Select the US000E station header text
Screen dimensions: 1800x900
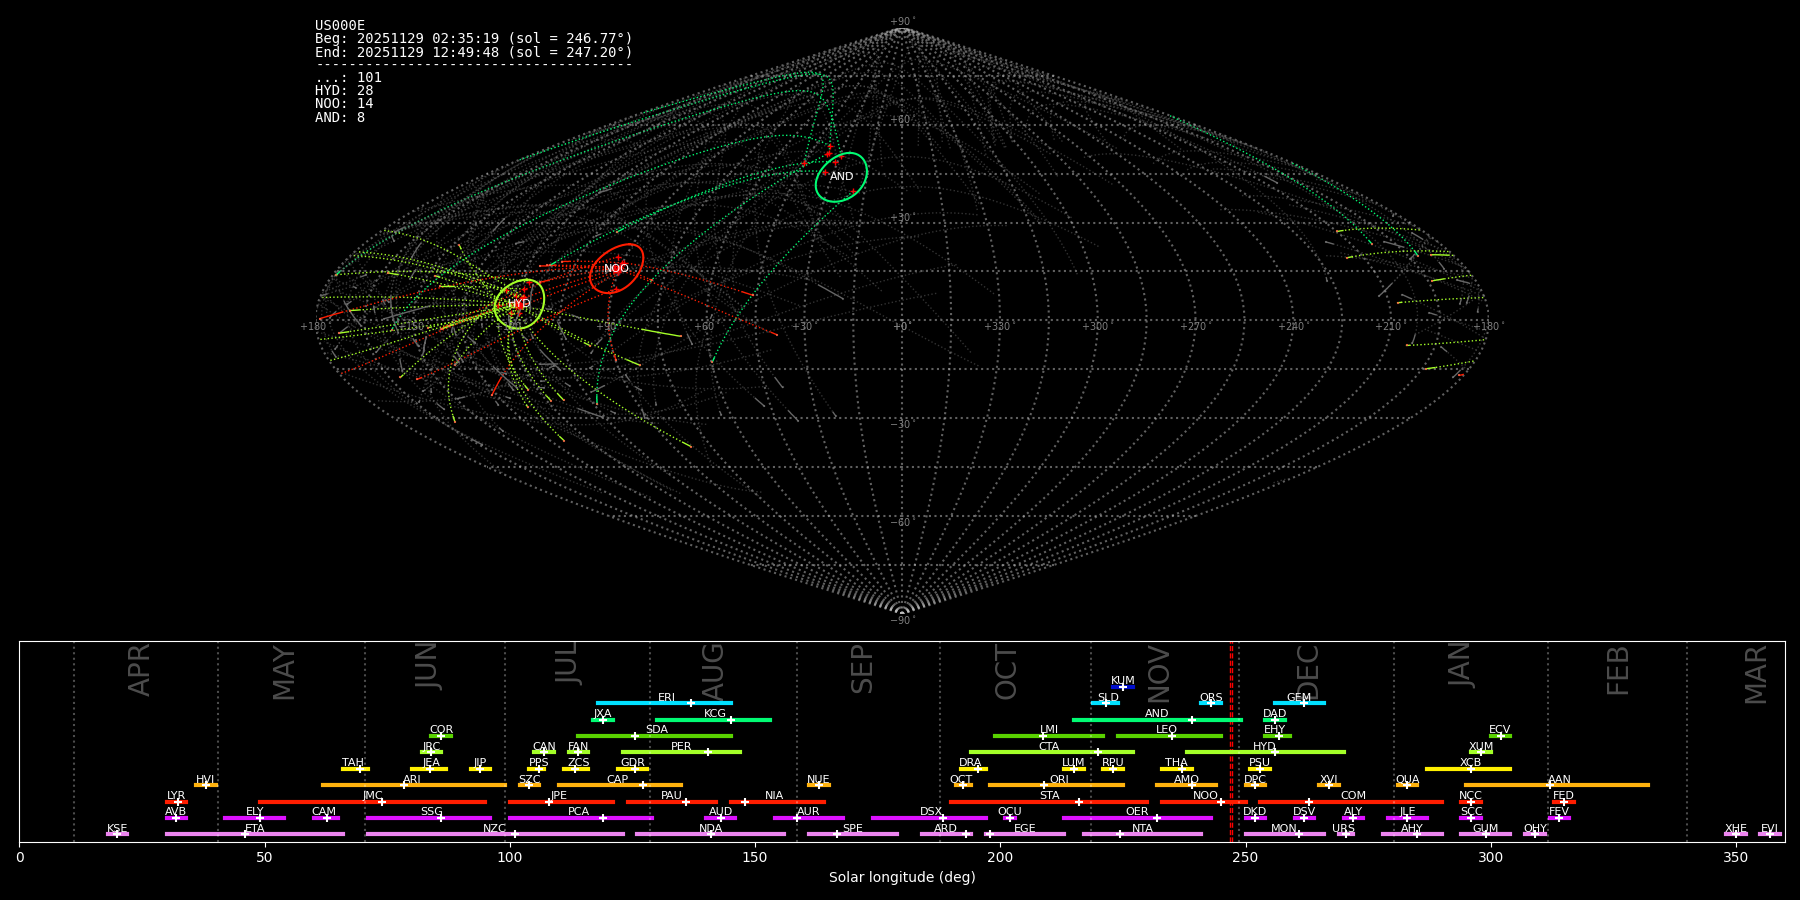pyautogui.click(x=340, y=26)
